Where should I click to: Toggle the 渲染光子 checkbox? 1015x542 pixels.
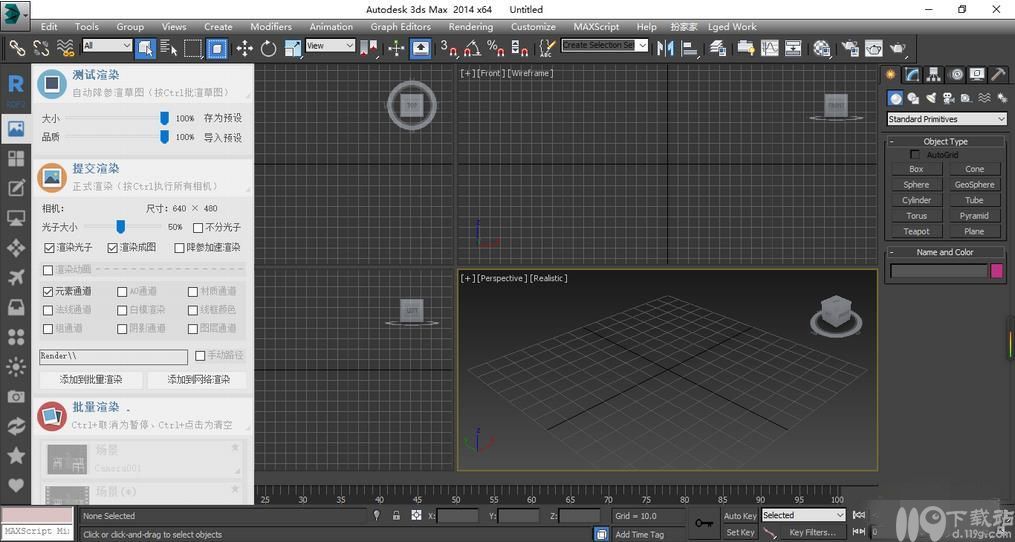tap(49, 247)
